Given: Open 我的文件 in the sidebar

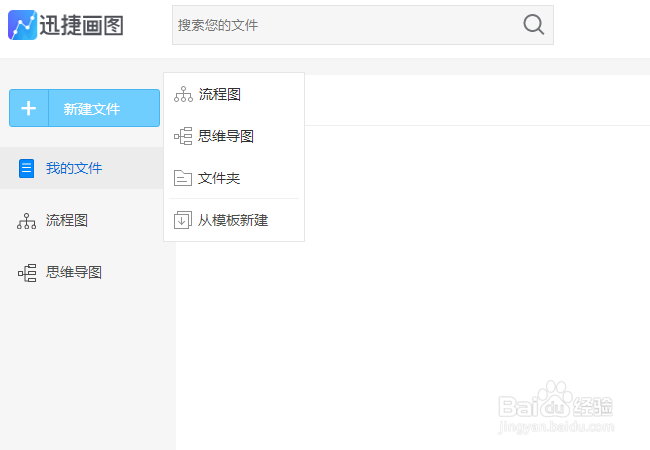Looking at the screenshot, I should [x=82, y=168].
